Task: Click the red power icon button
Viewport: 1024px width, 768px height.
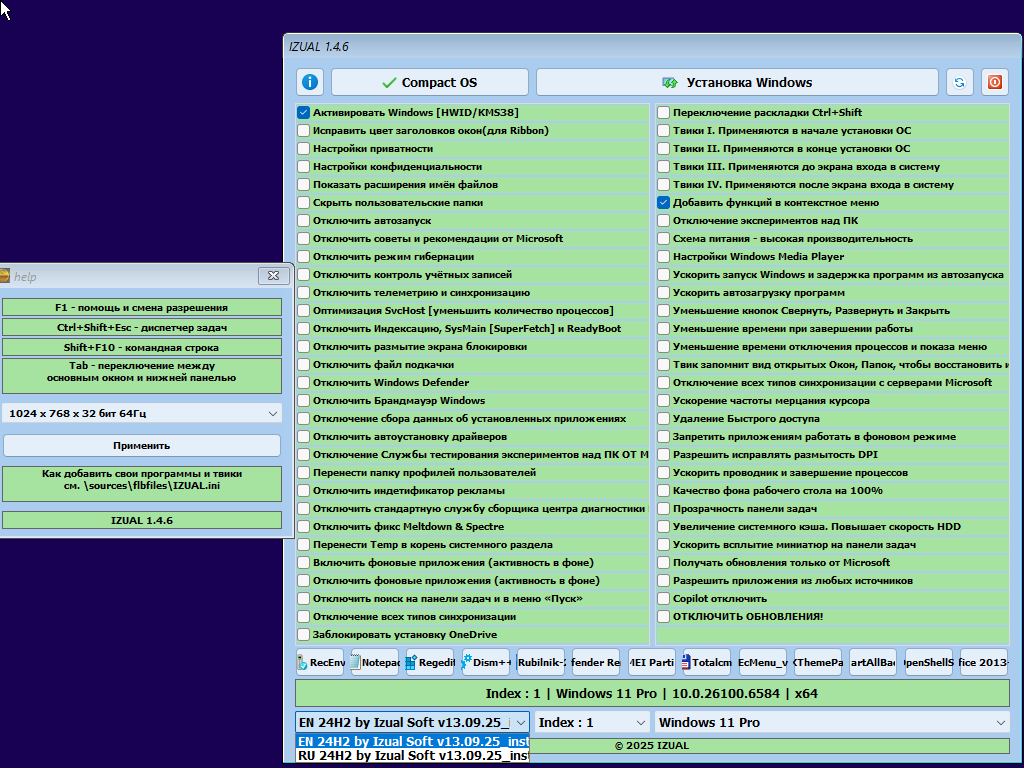Action: (994, 82)
